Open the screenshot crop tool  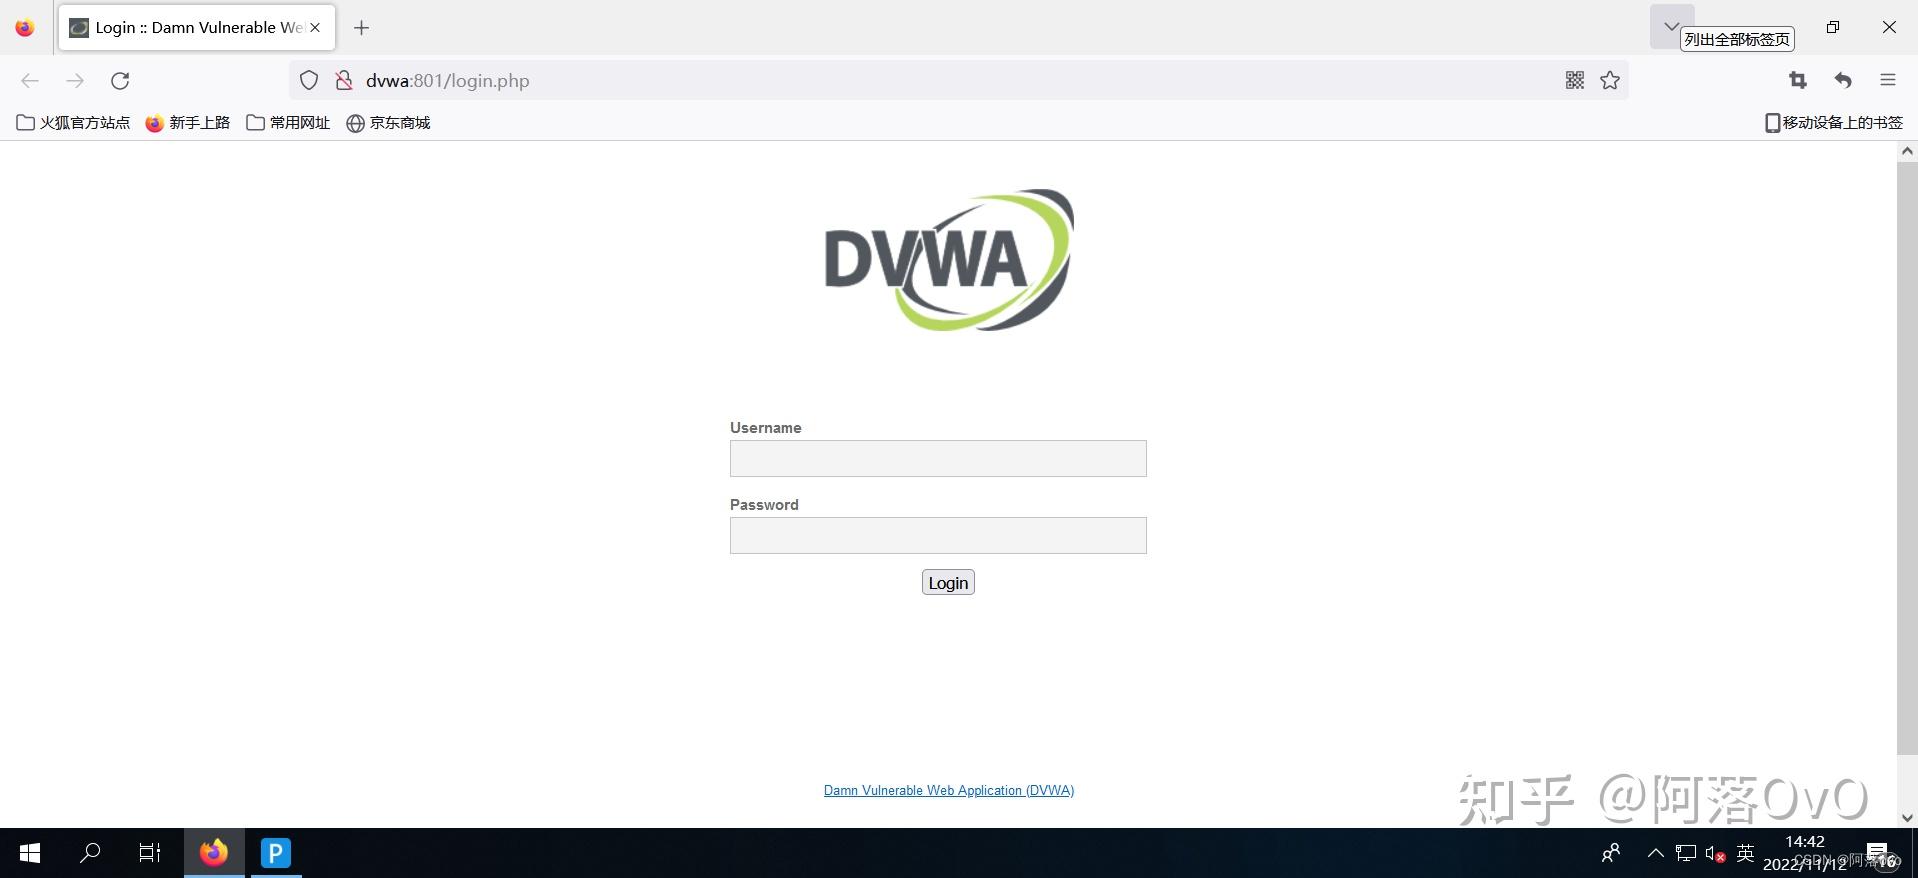tap(1798, 81)
